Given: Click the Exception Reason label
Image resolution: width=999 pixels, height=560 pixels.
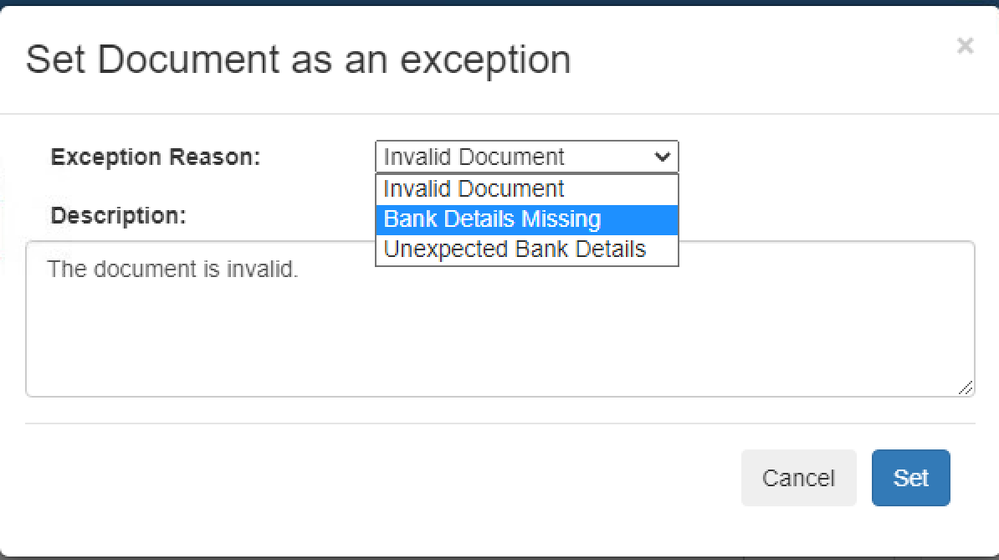Looking at the screenshot, I should (155, 157).
